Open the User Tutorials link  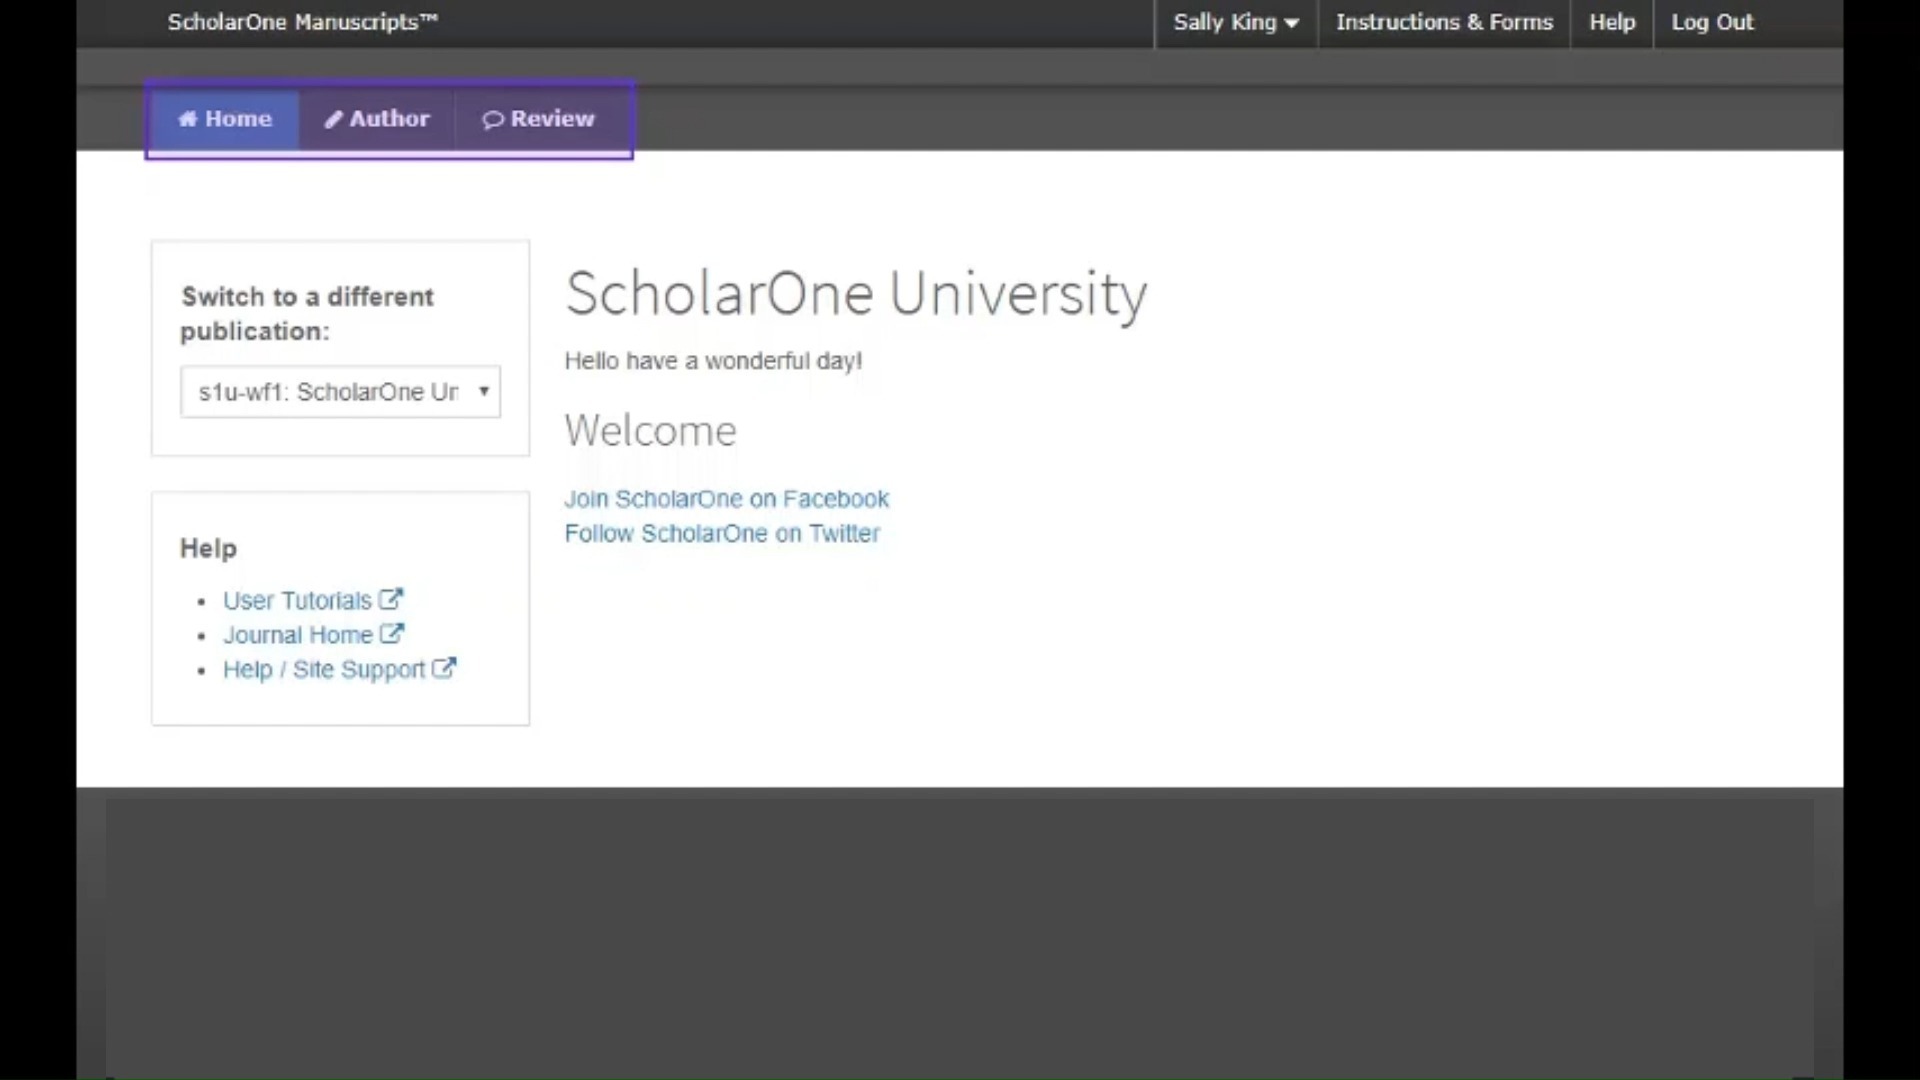[297, 601]
